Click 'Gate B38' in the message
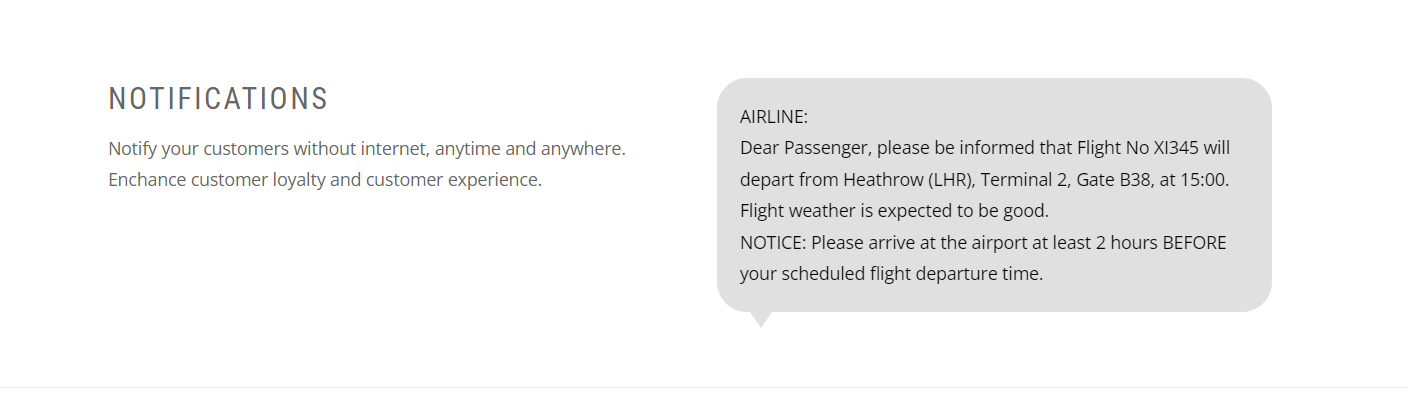Viewport: 1408px width, 411px height. click(1113, 180)
